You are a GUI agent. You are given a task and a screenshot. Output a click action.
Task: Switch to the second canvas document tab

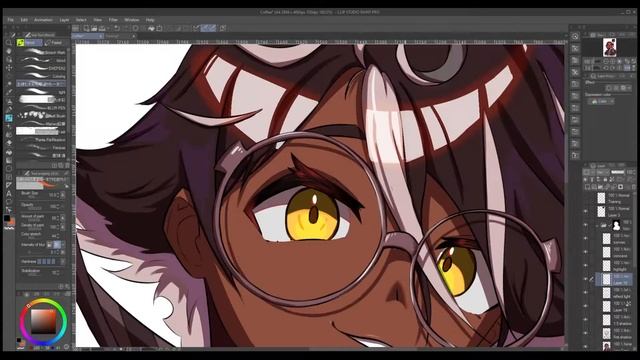[120, 36]
